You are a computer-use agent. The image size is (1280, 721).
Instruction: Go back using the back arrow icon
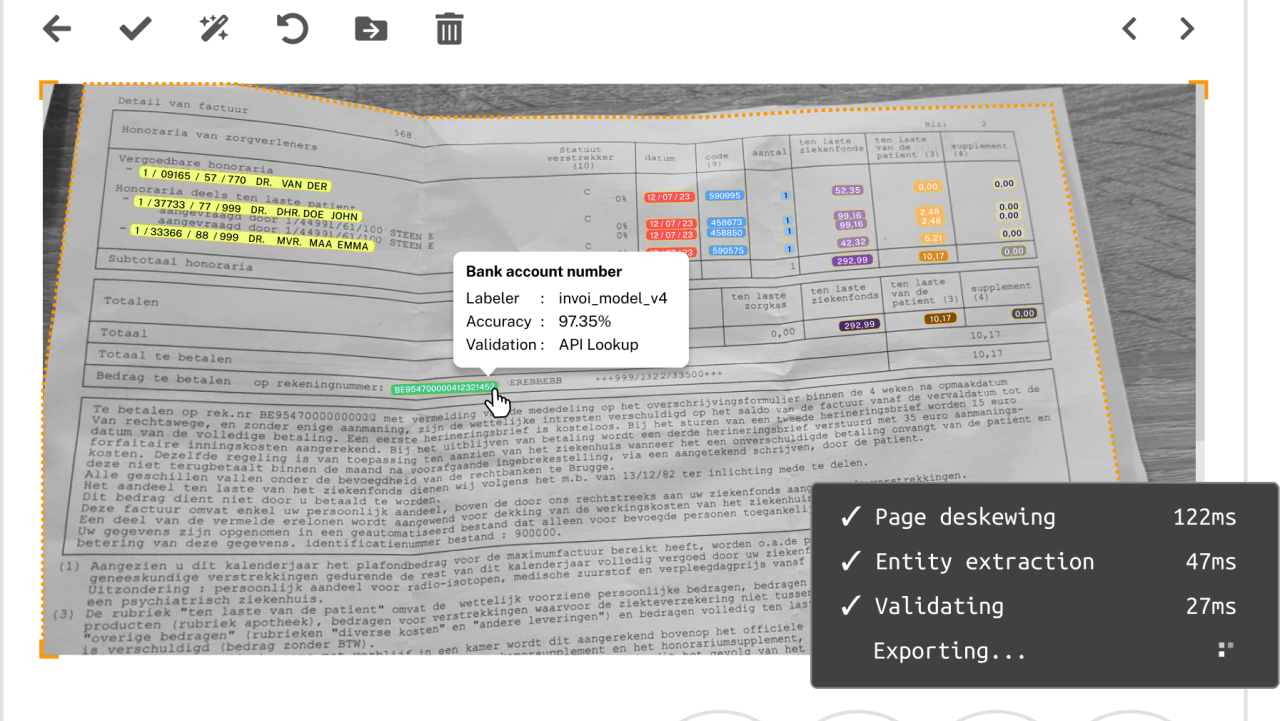(x=56, y=28)
